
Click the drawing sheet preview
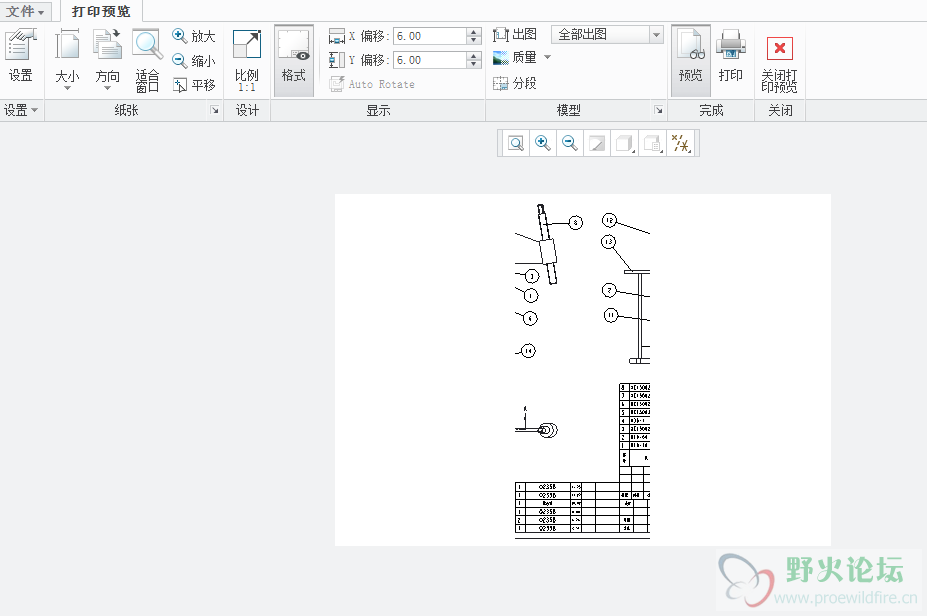tap(583, 370)
